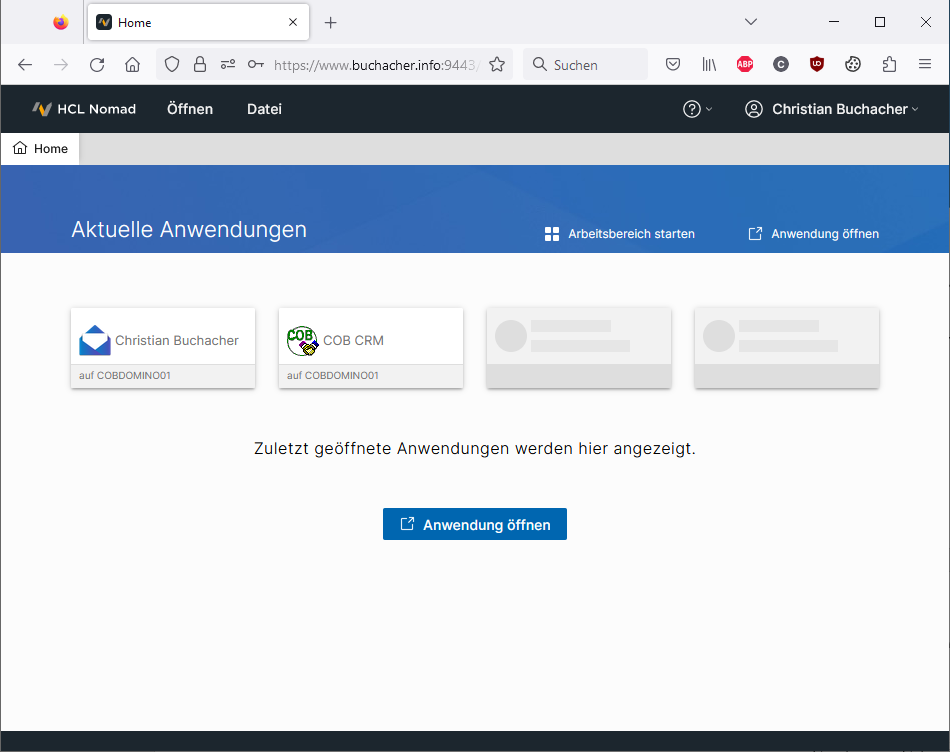Expand the help menu chevron

(x=709, y=109)
